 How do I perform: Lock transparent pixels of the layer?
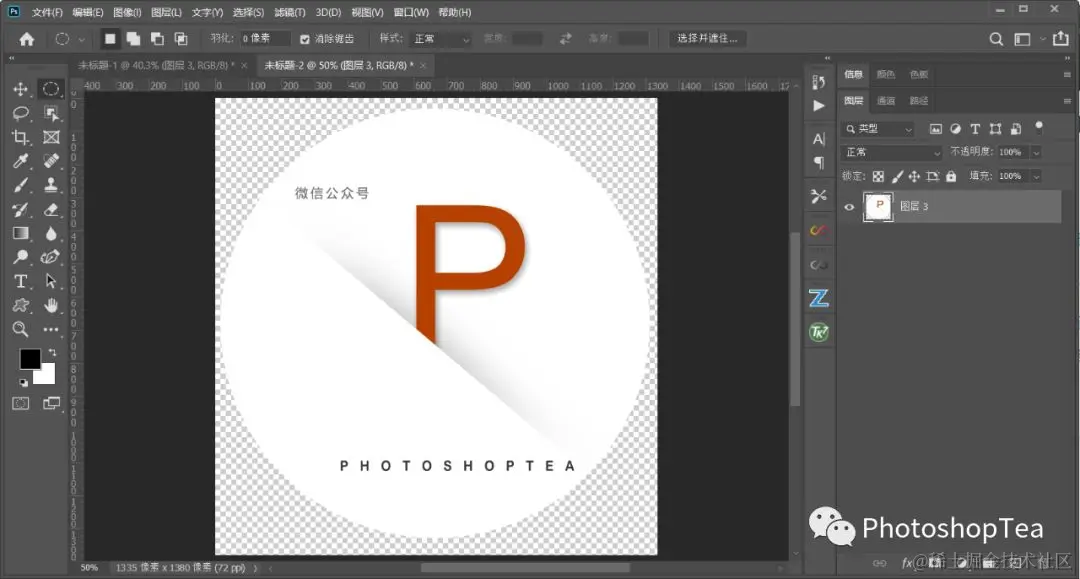tap(878, 176)
